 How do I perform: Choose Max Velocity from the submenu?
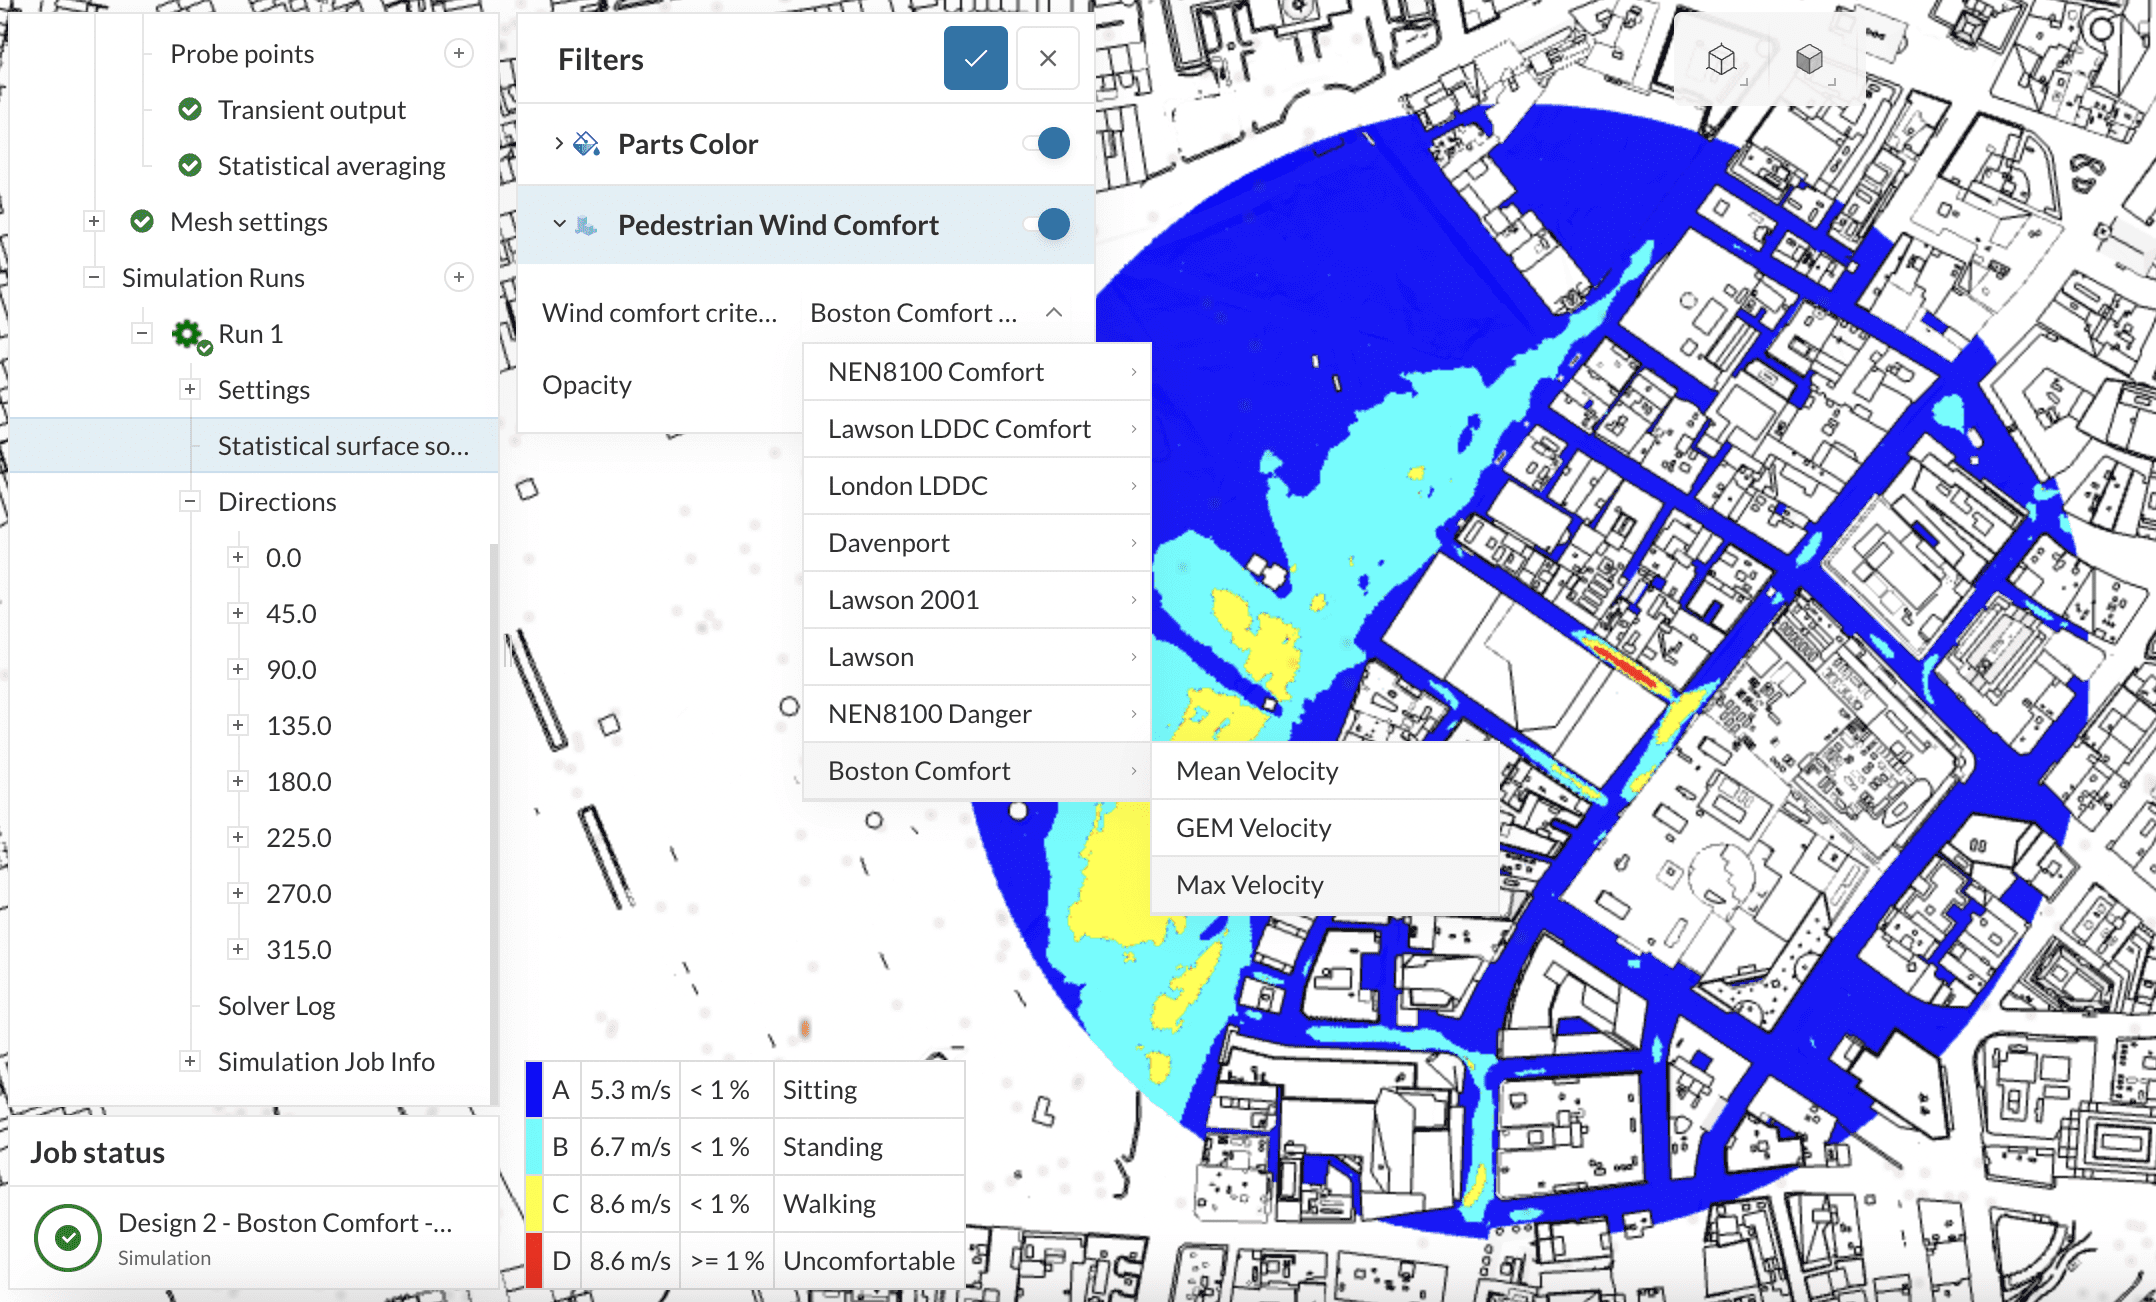[1250, 885]
